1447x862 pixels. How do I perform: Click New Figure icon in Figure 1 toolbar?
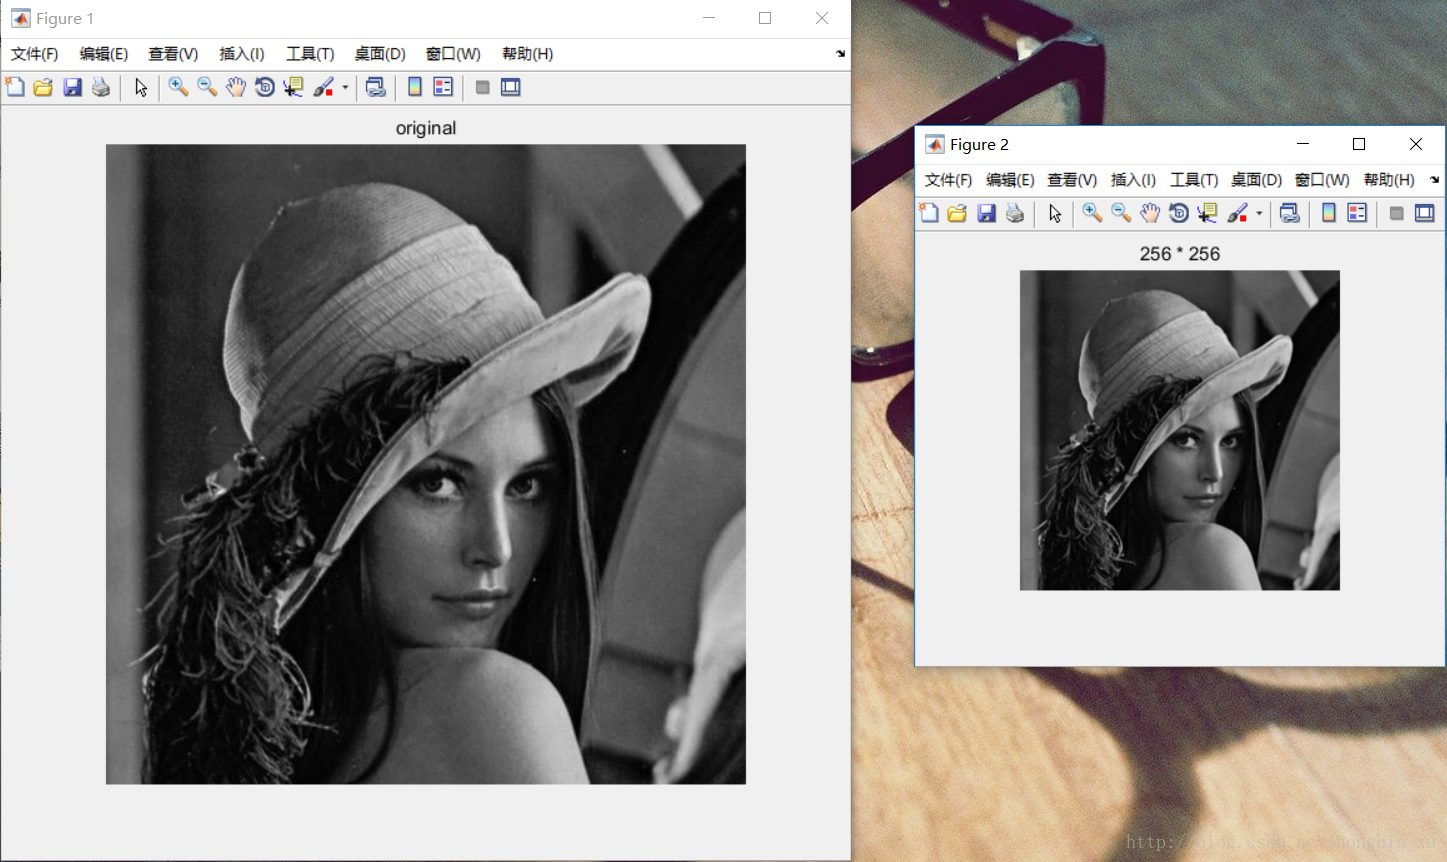click(15, 88)
